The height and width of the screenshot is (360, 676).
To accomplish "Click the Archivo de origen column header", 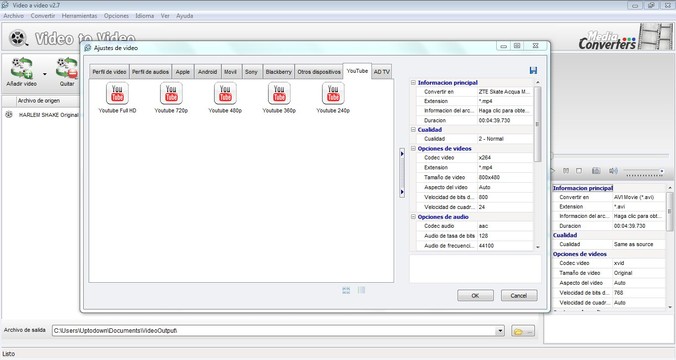I will pos(47,101).
